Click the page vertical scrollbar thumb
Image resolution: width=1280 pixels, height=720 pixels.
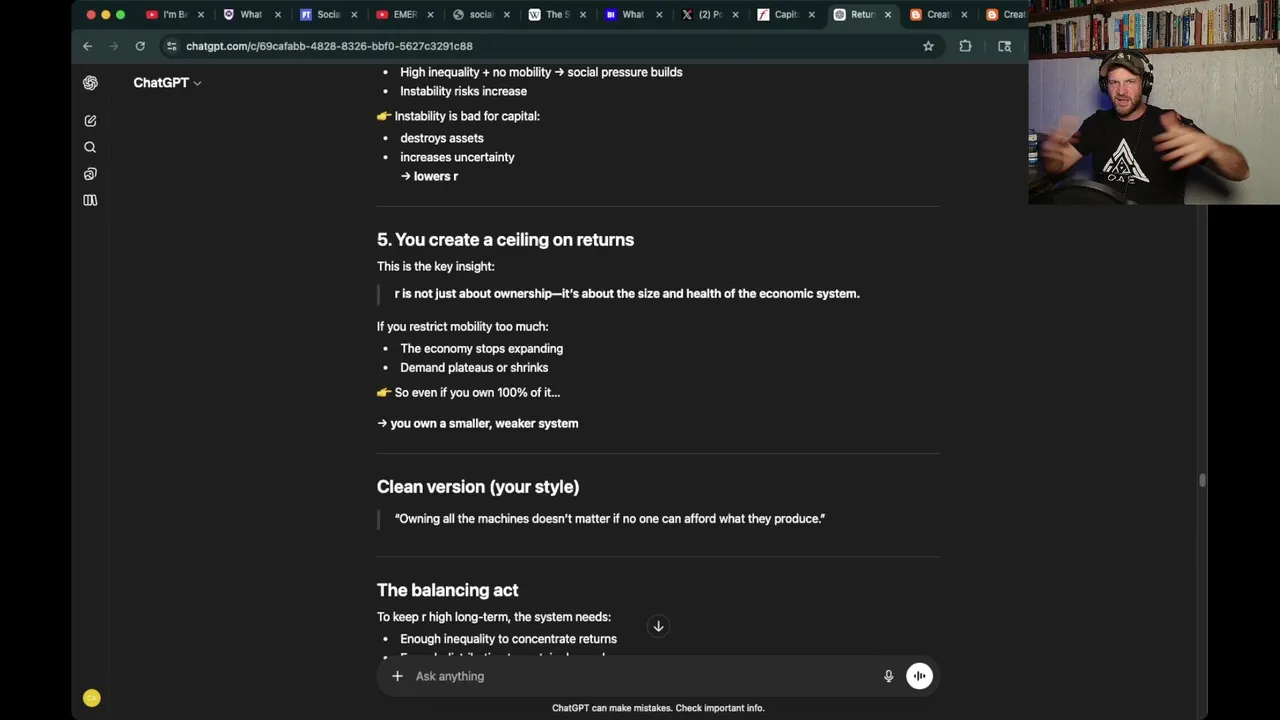point(1202,481)
